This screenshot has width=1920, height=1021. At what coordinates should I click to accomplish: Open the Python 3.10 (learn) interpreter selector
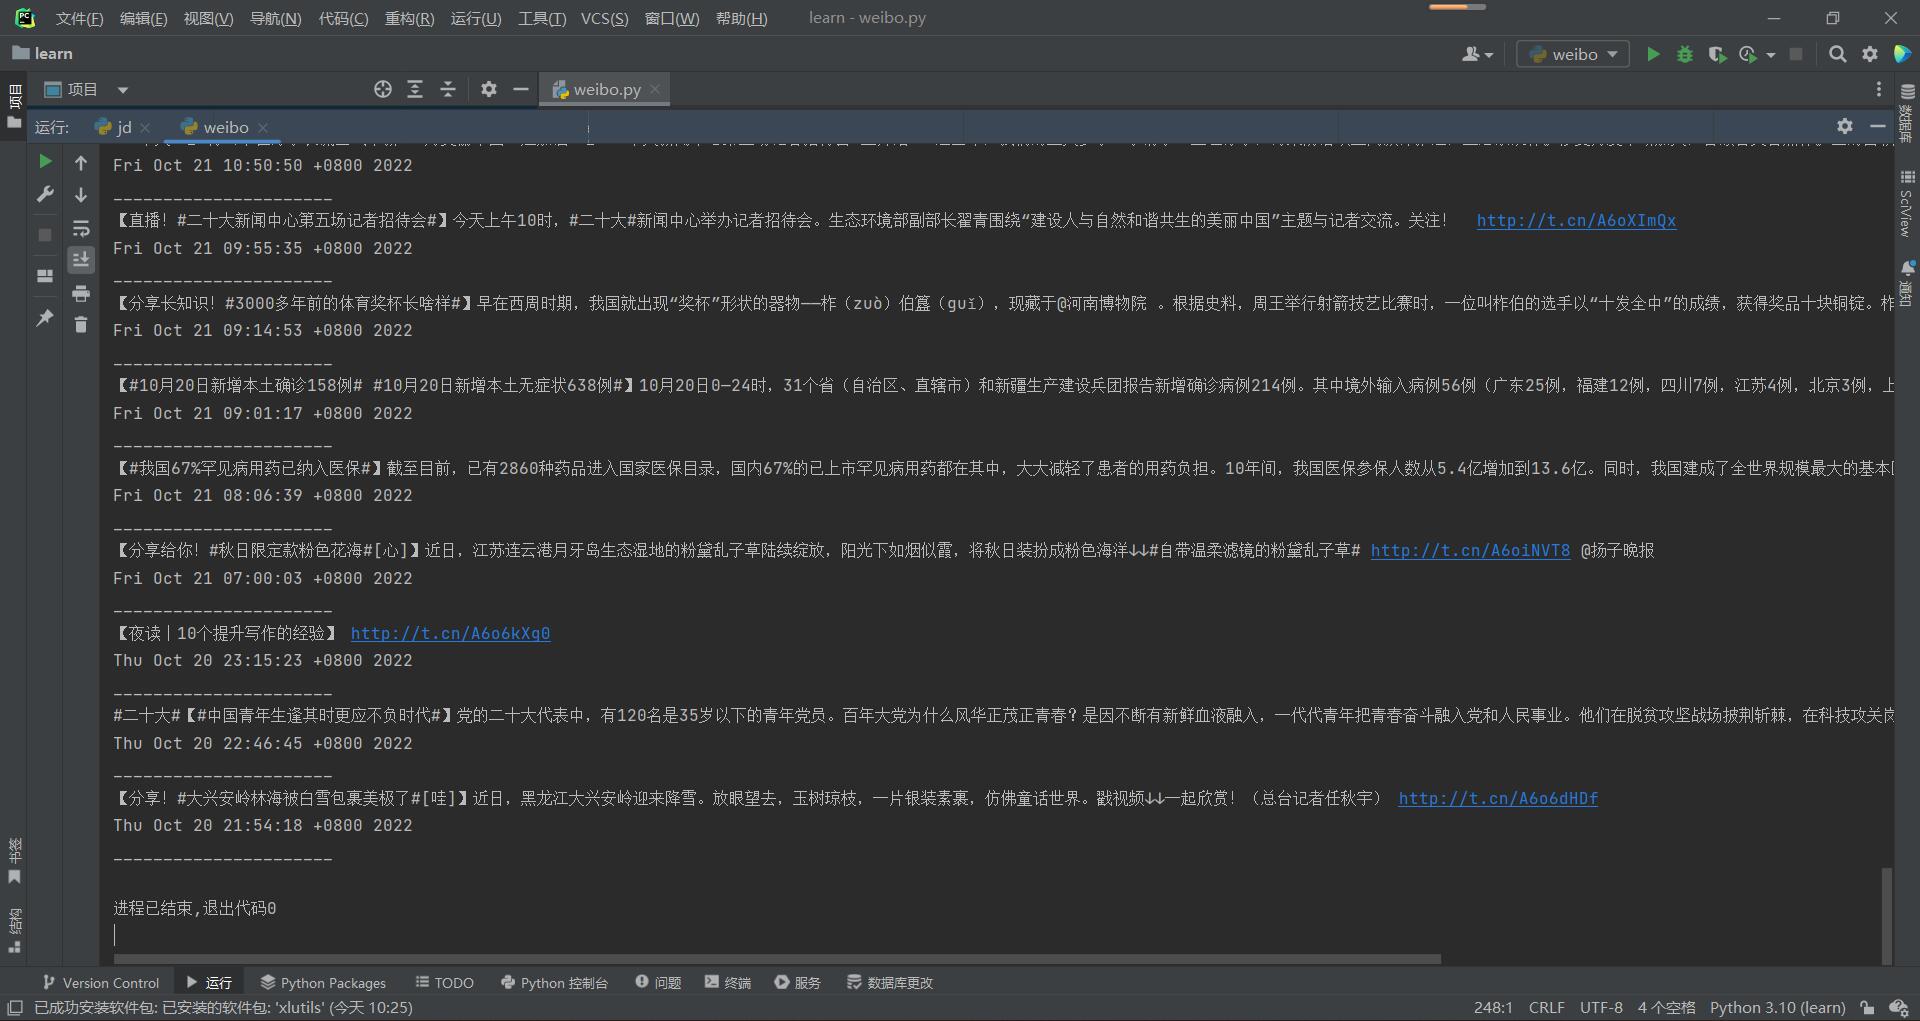coord(1777,1008)
